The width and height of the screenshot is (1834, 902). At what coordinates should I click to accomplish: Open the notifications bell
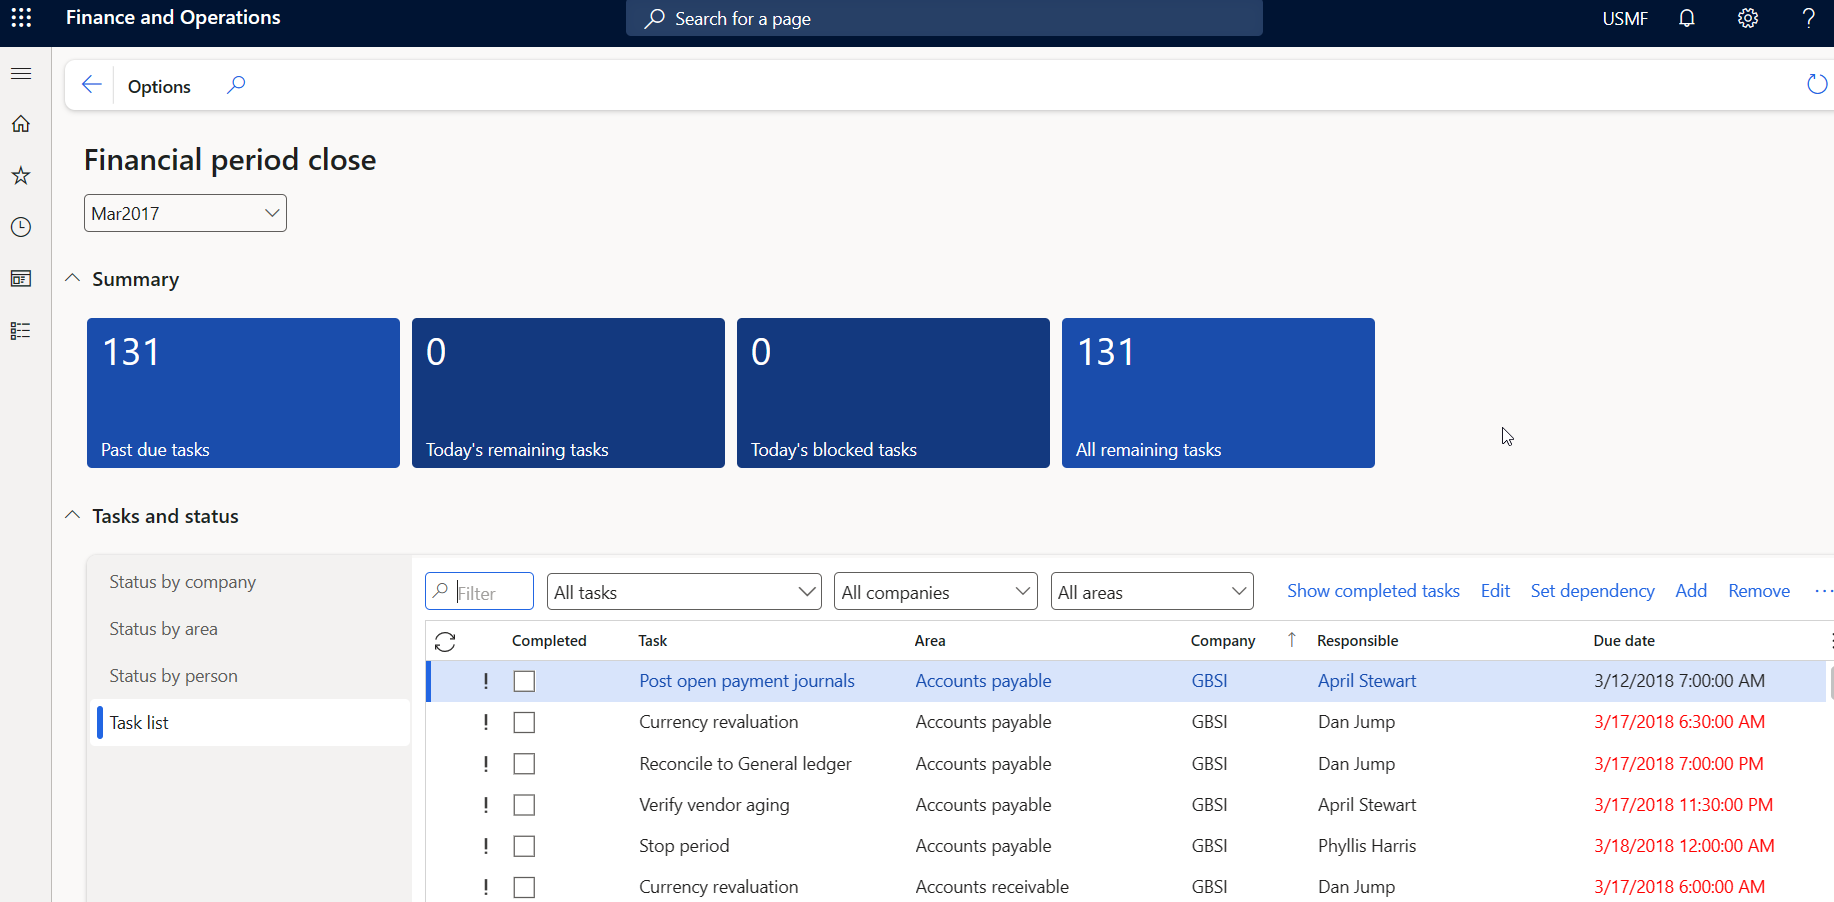tap(1687, 18)
